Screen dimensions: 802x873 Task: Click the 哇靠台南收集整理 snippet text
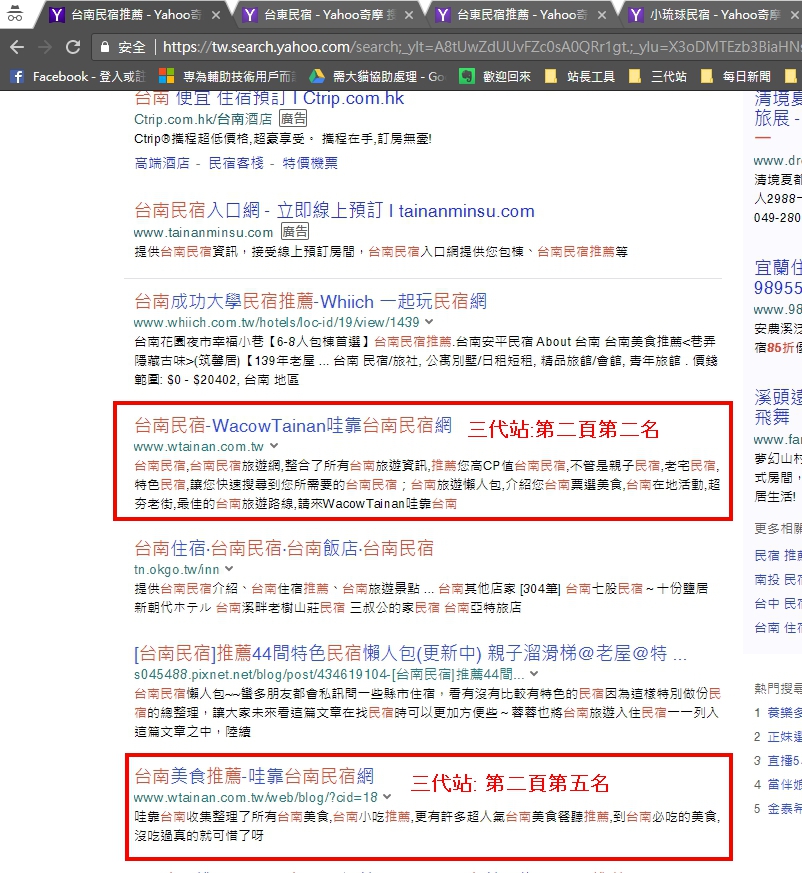[428, 826]
